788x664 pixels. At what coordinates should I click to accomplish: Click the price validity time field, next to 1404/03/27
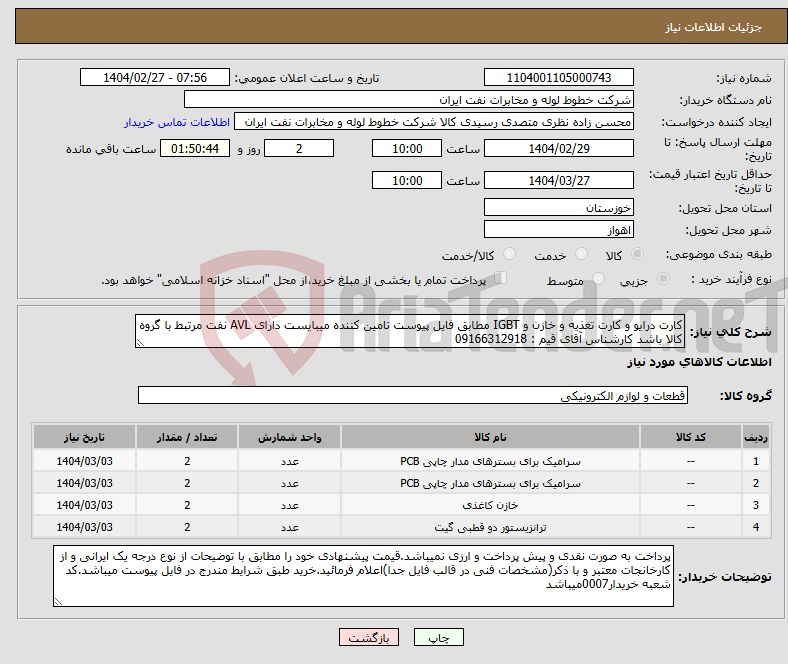407,180
